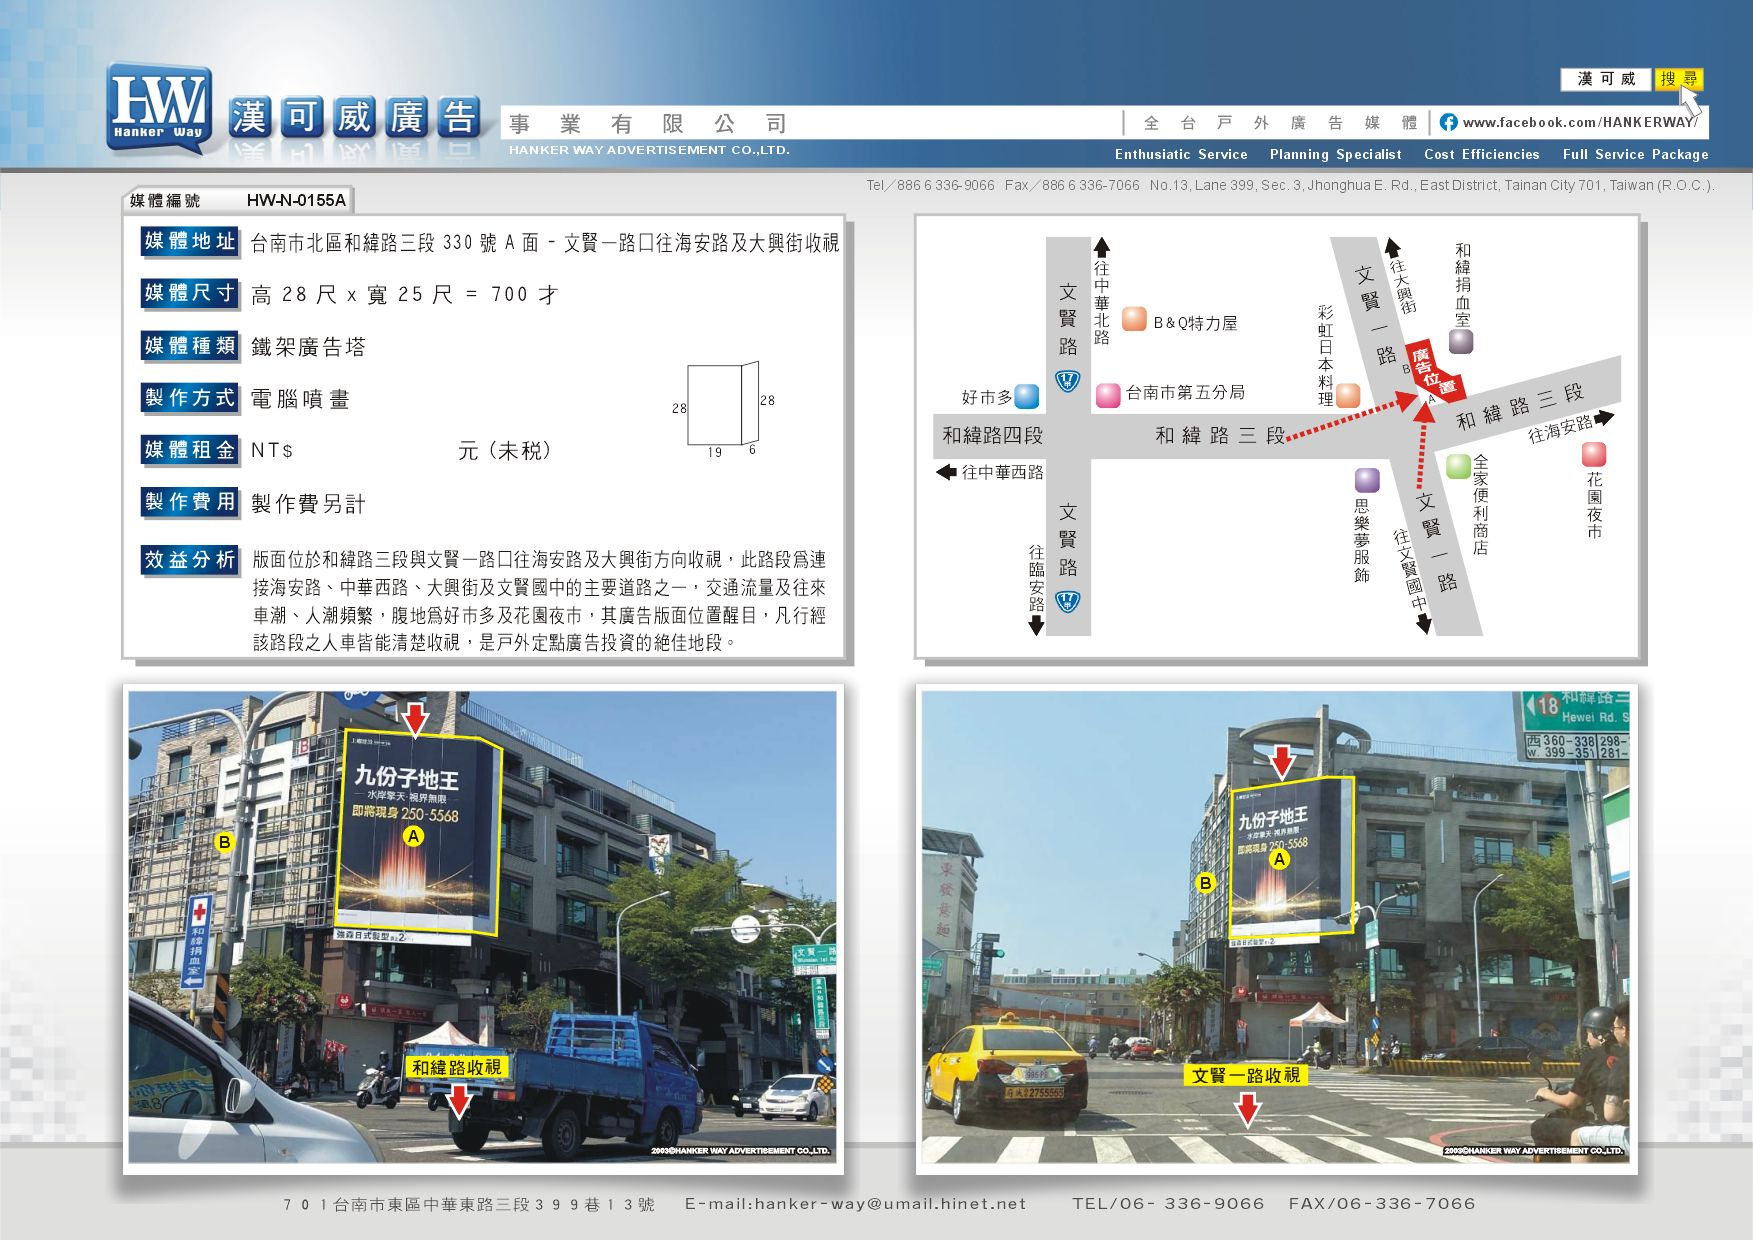Open the facebook.com/HANKERWAY link
This screenshot has height=1240, width=1753.
click(x=1578, y=122)
